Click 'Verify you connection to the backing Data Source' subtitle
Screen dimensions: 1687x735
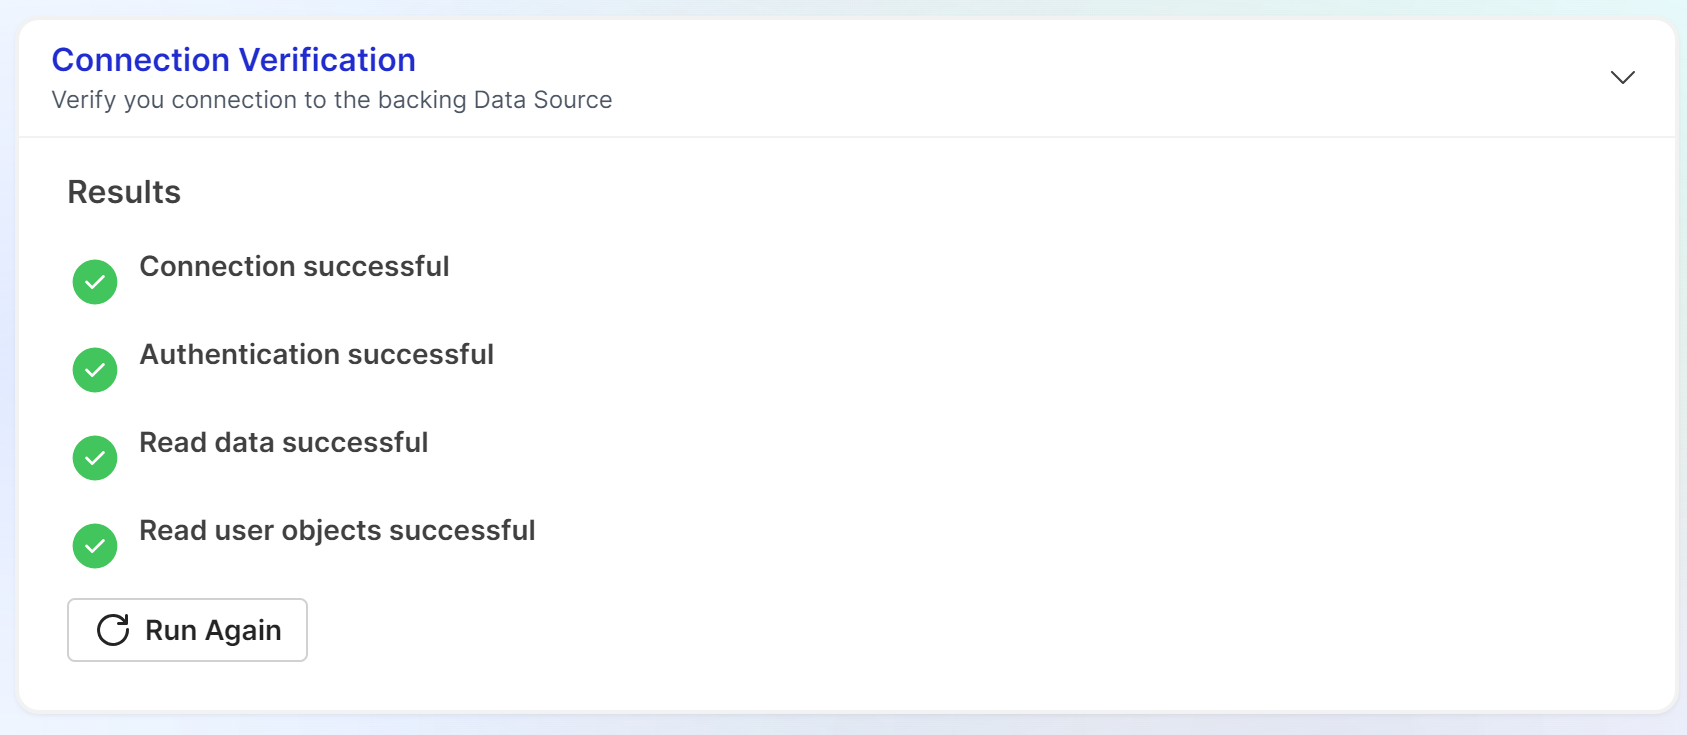[x=332, y=100]
